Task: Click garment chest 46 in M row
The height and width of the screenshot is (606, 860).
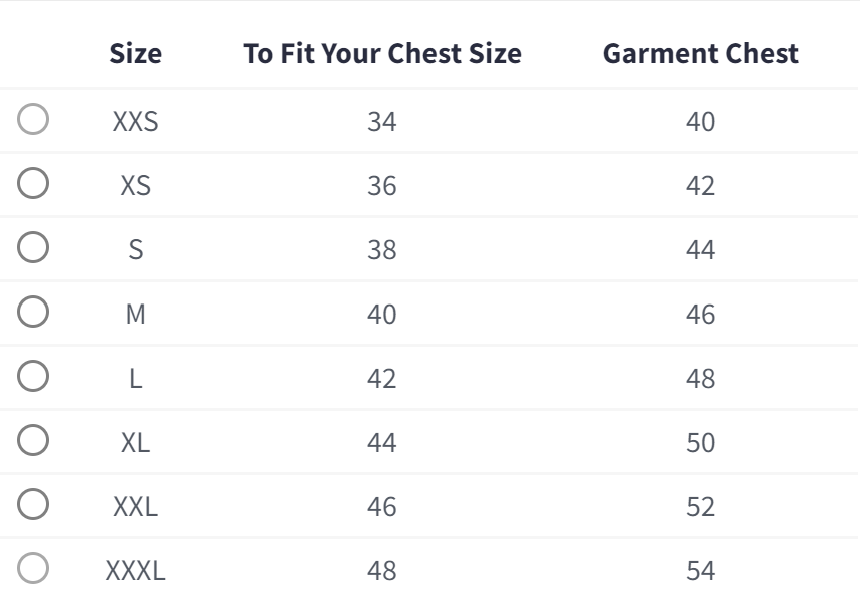Action: pyautogui.click(x=700, y=314)
